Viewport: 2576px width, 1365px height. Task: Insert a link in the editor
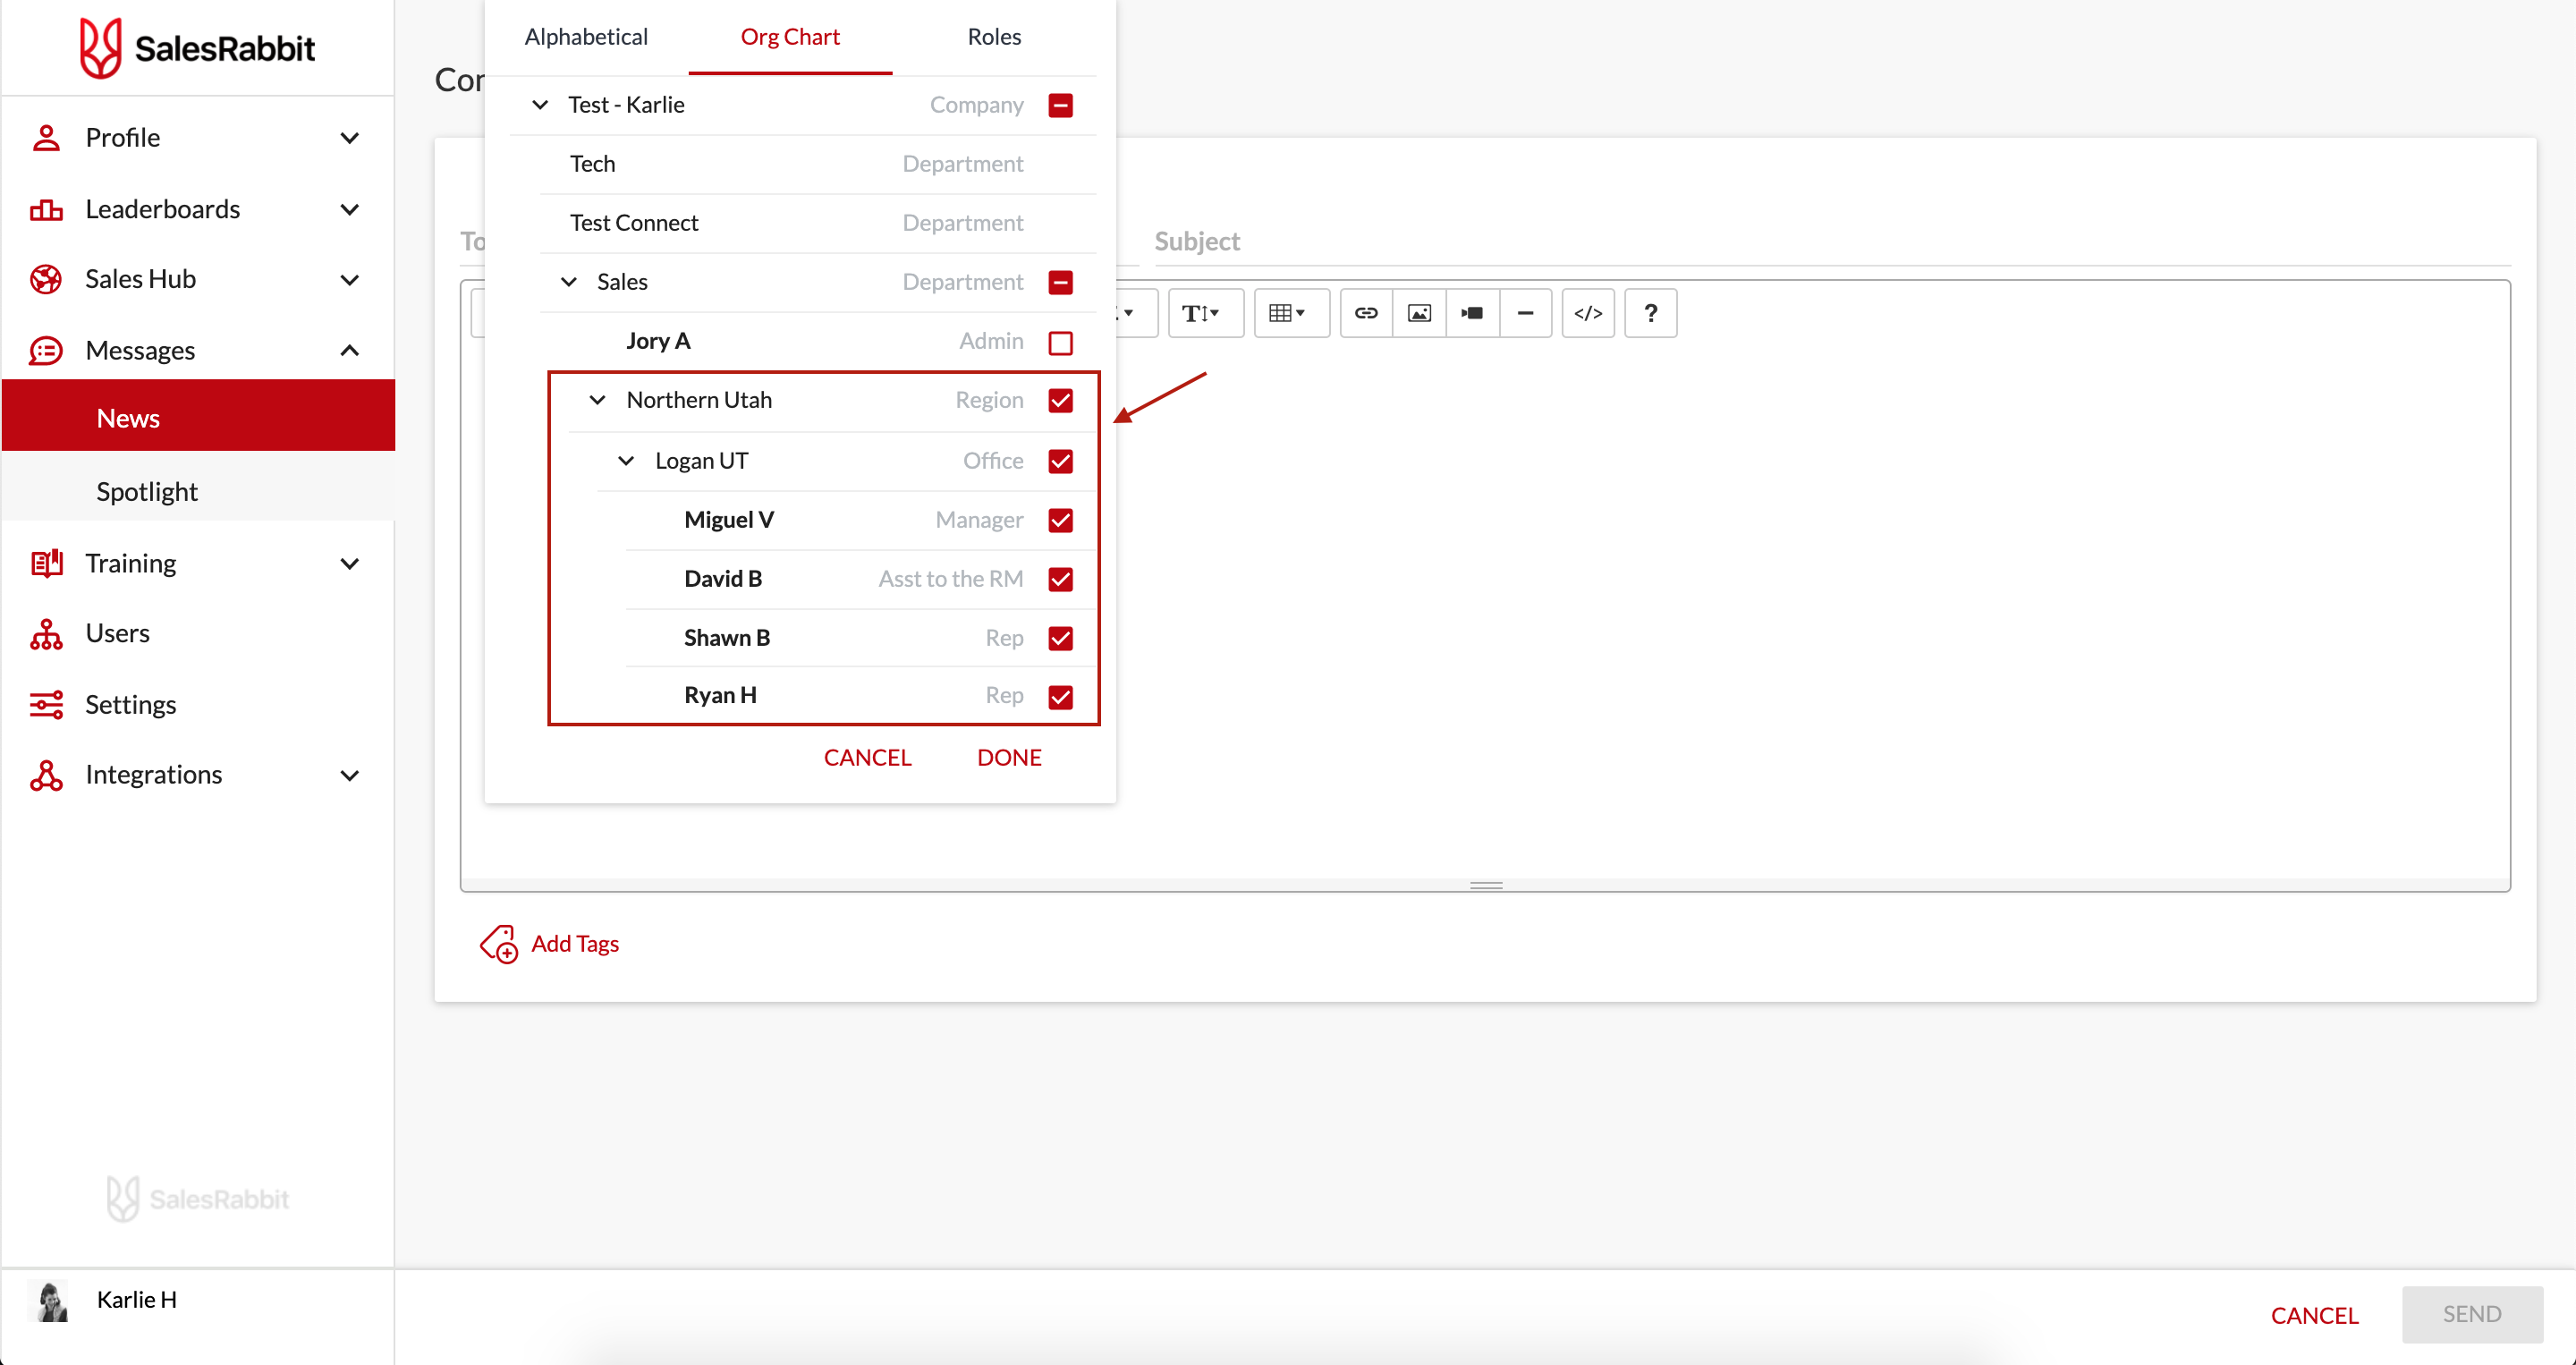[x=1366, y=313]
